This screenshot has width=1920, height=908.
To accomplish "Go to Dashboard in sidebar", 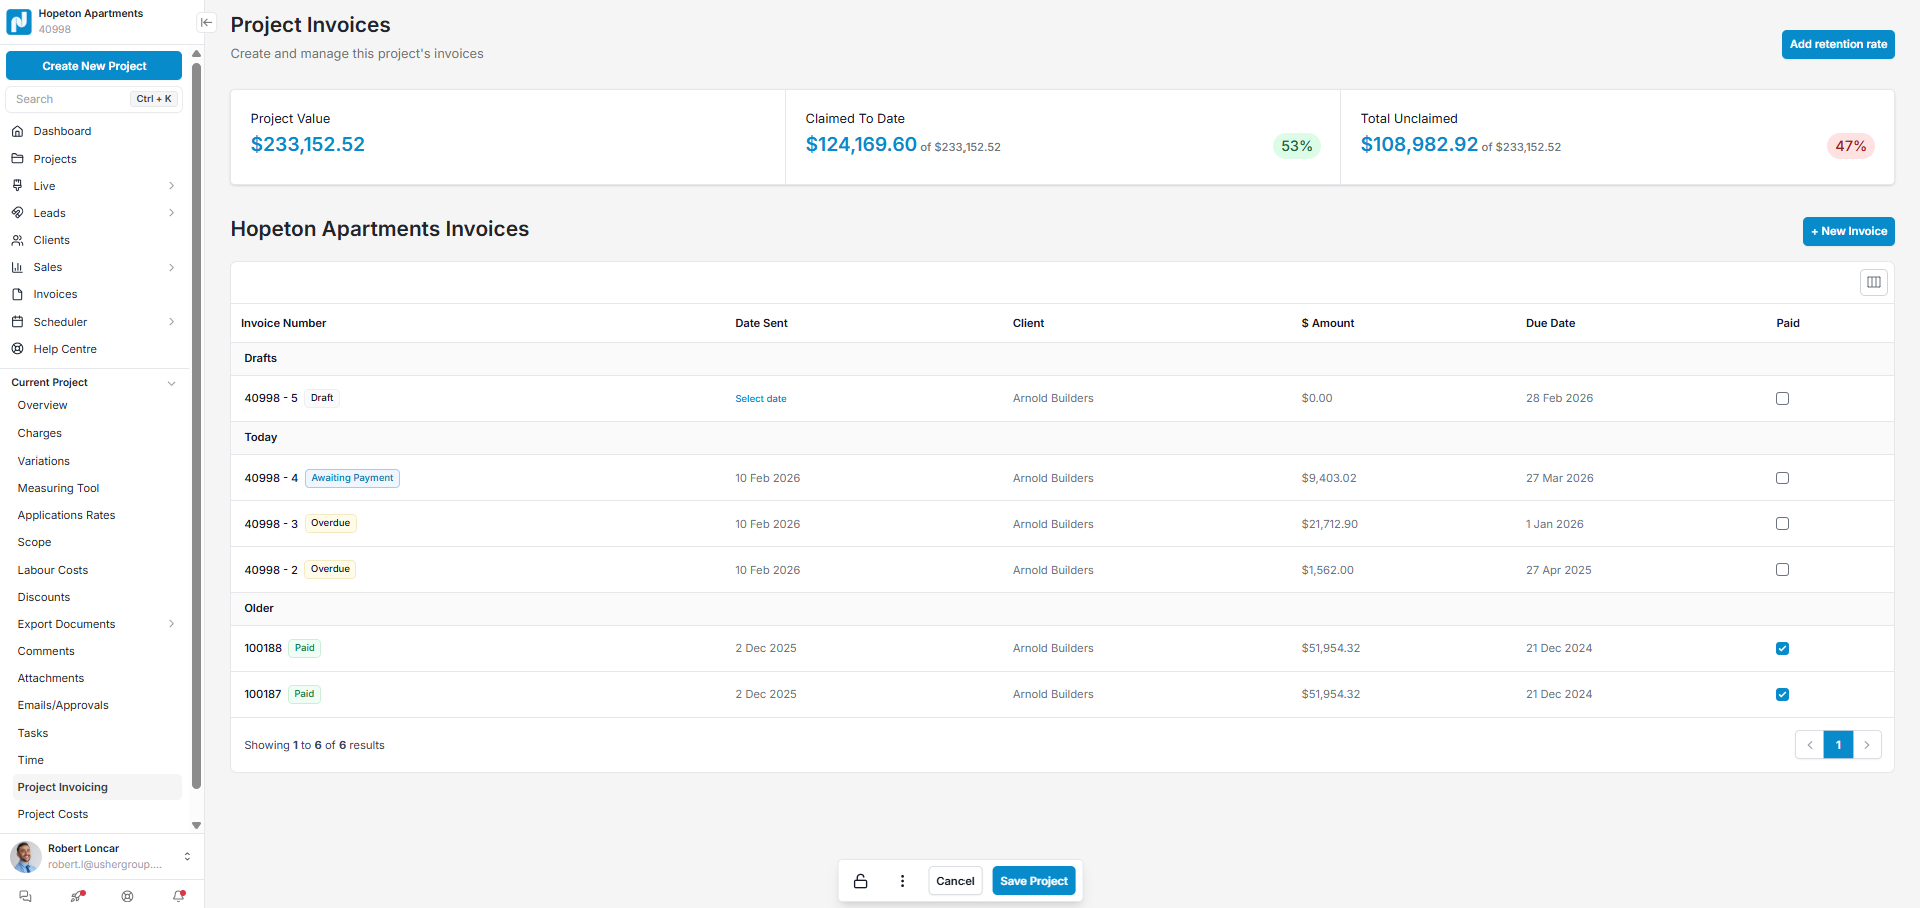I will (62, 131).
